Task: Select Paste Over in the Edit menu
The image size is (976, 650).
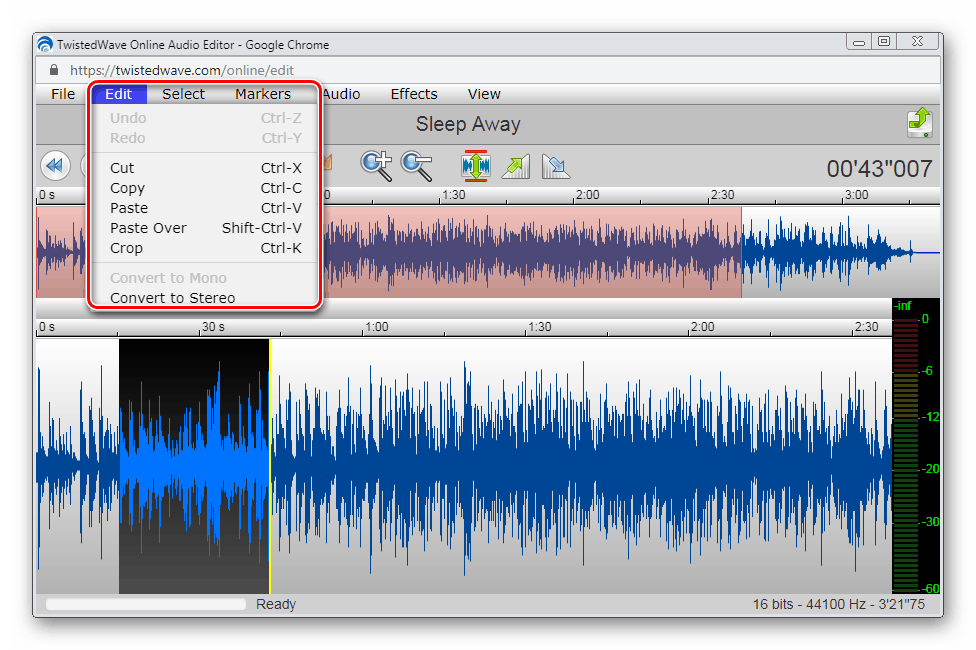Action: pyautogui.click(x=148, y=228)
